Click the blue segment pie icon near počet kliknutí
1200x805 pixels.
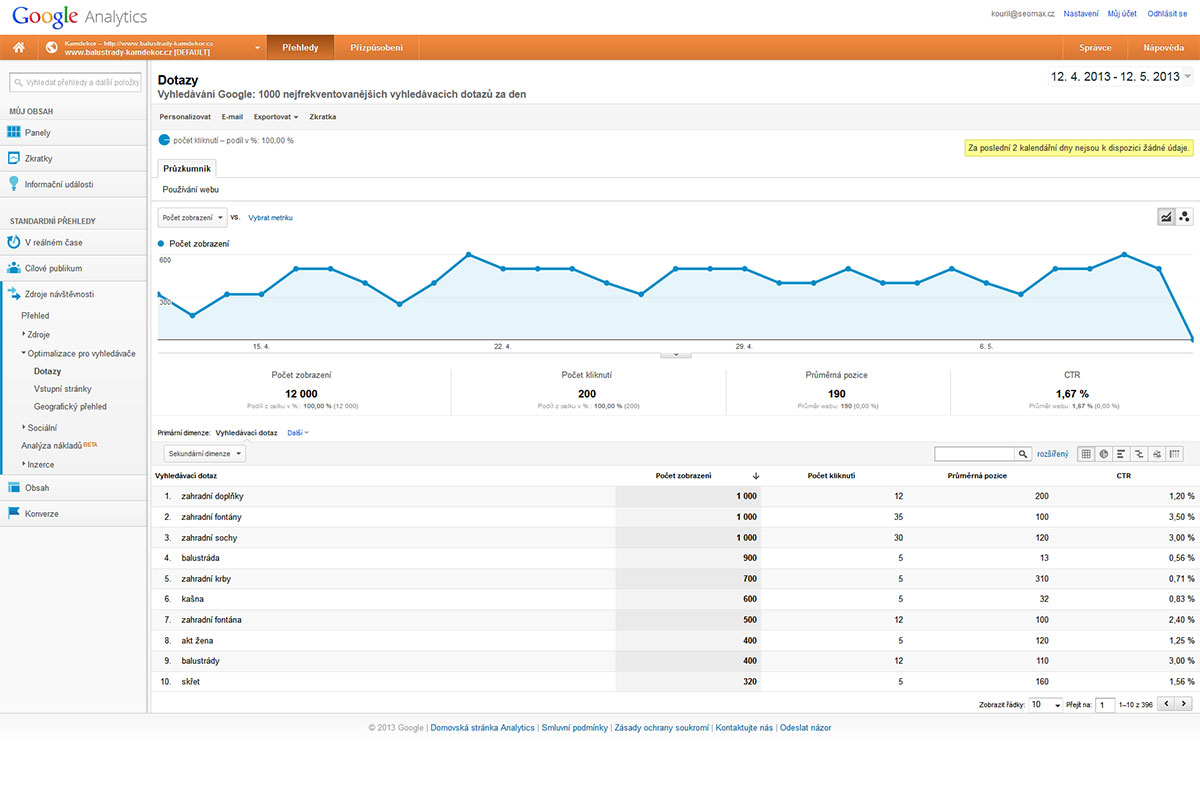point(164,140)
